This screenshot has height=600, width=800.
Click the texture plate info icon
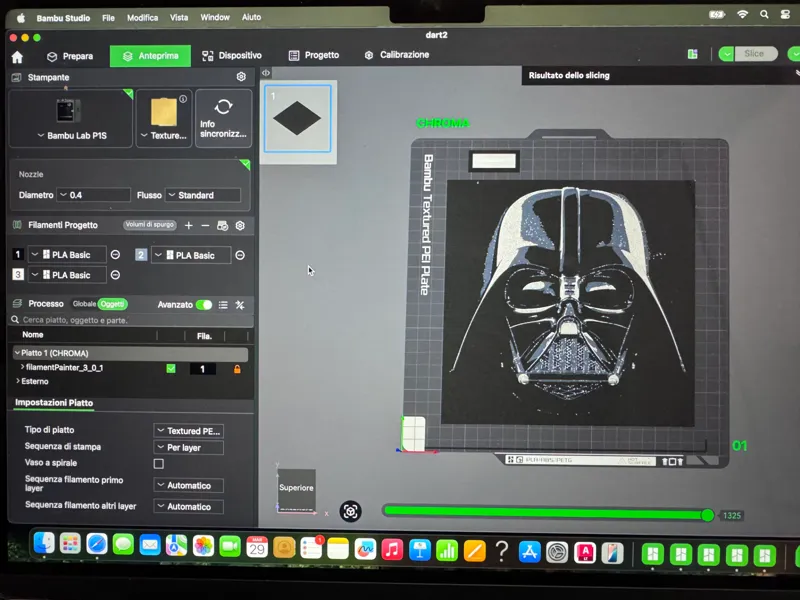(x=183, y=99)
